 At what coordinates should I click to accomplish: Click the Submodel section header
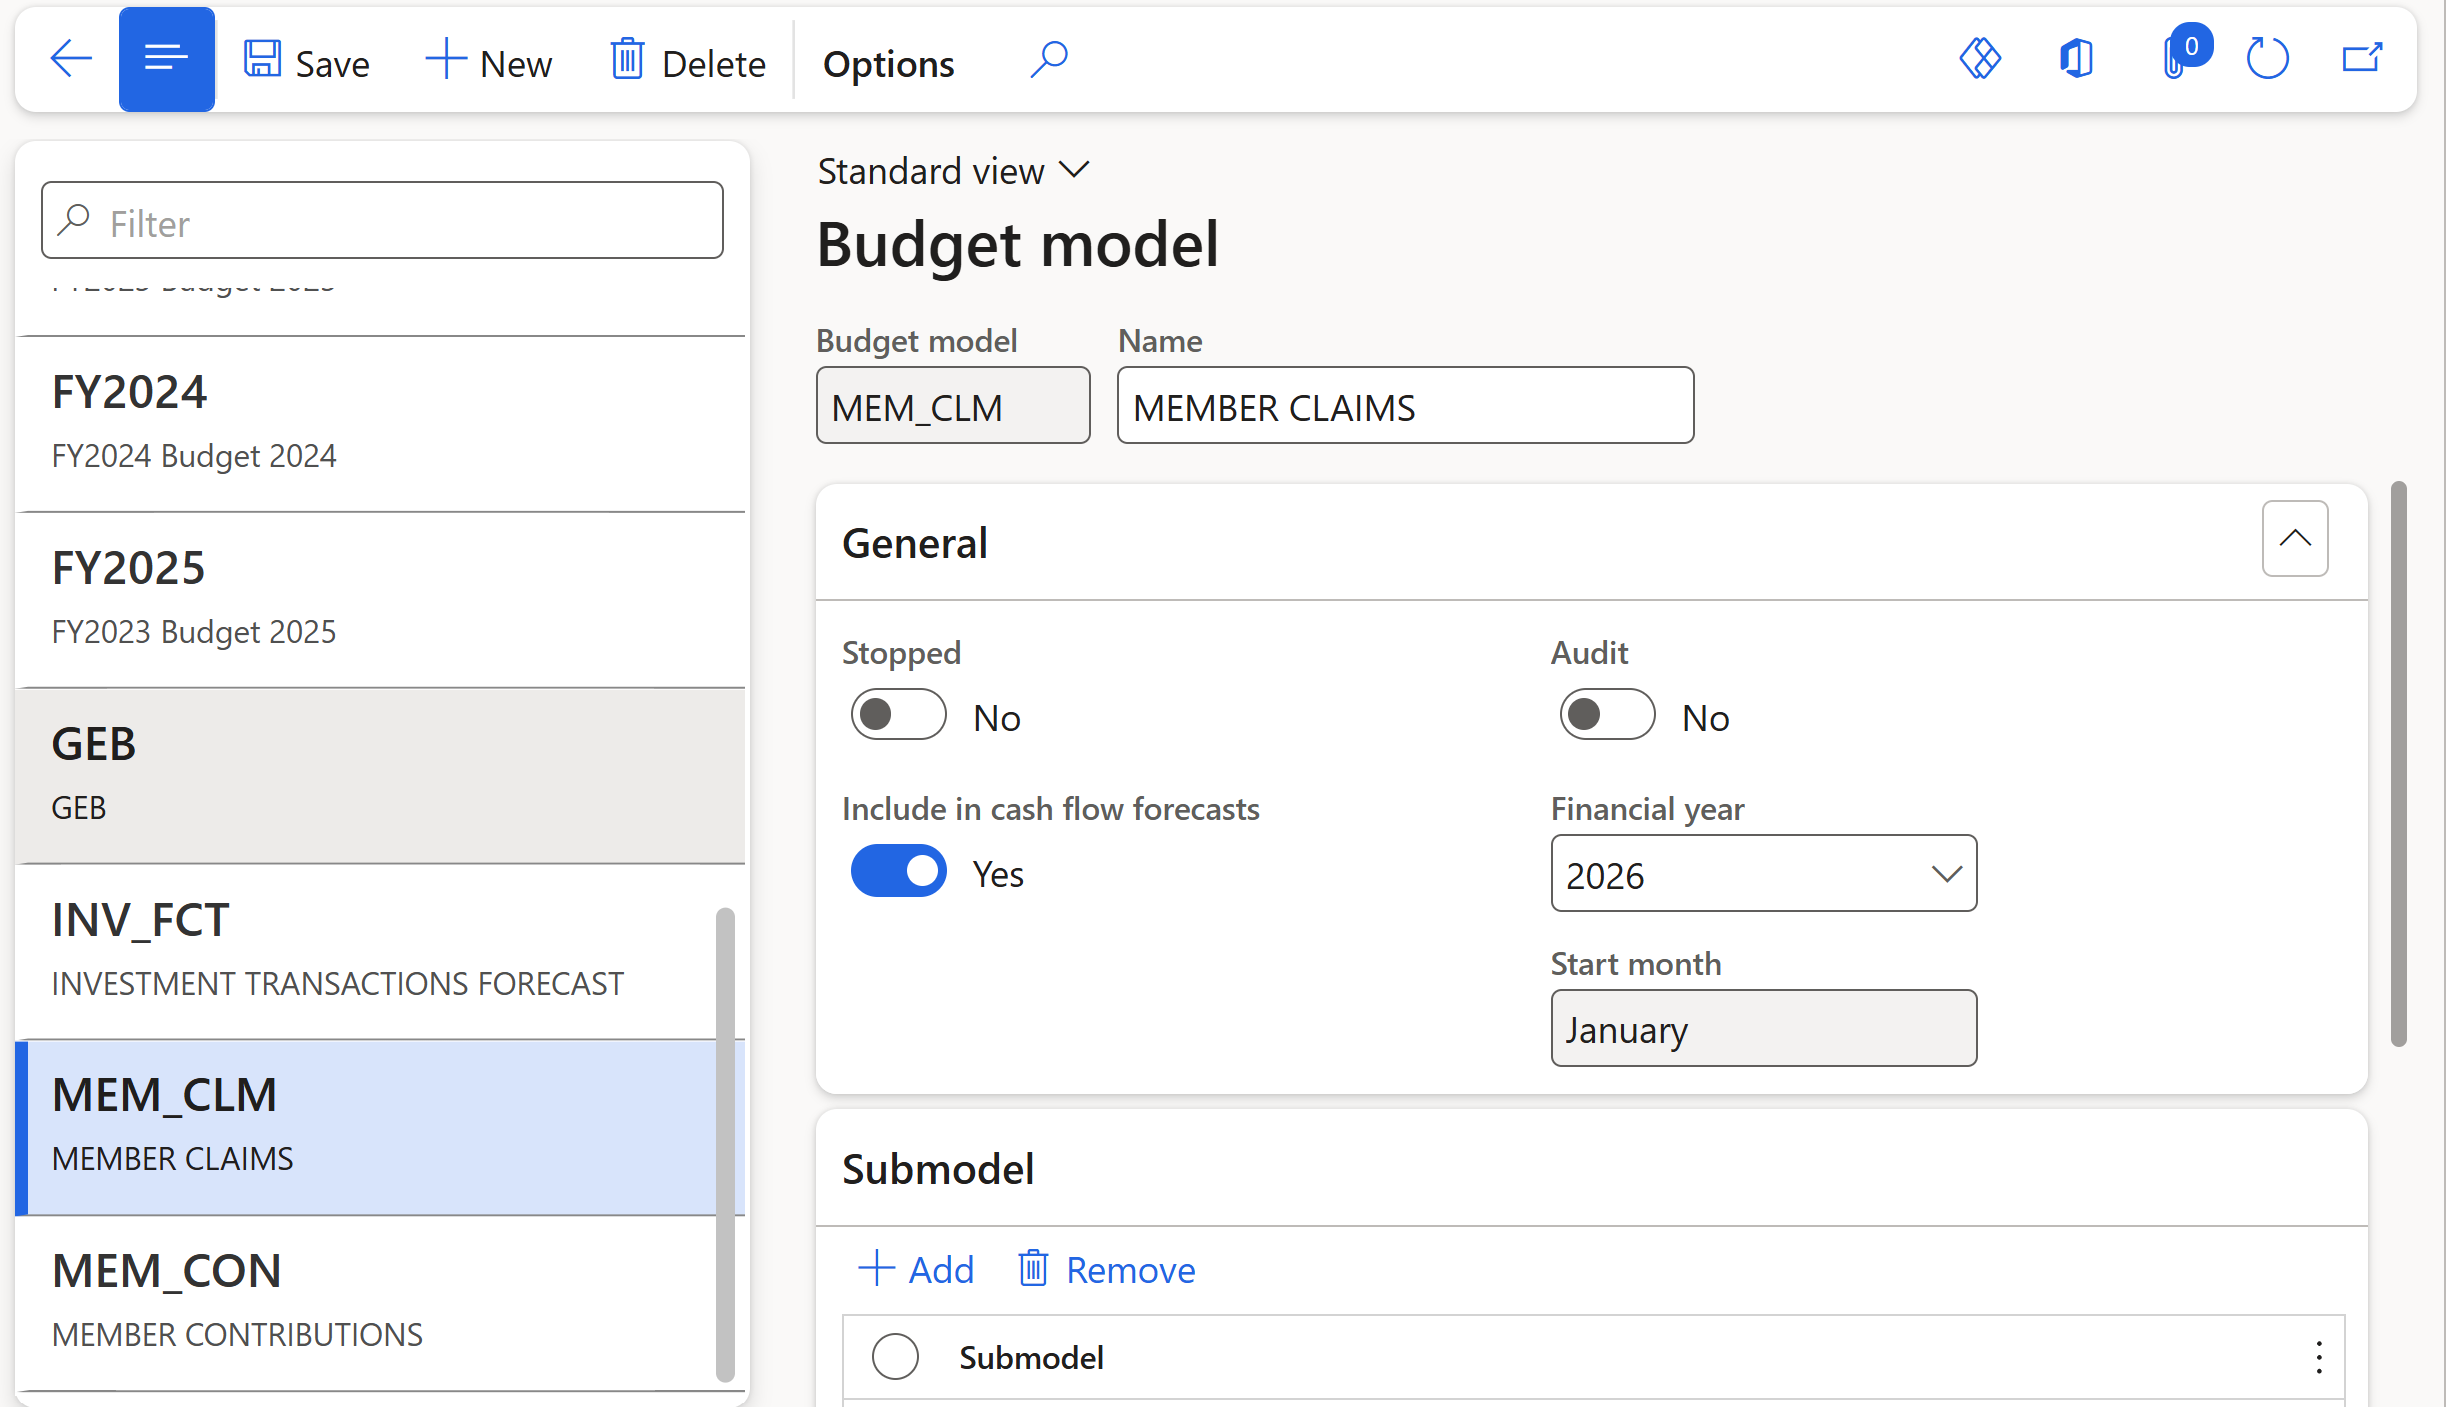click(1592, 1169)
